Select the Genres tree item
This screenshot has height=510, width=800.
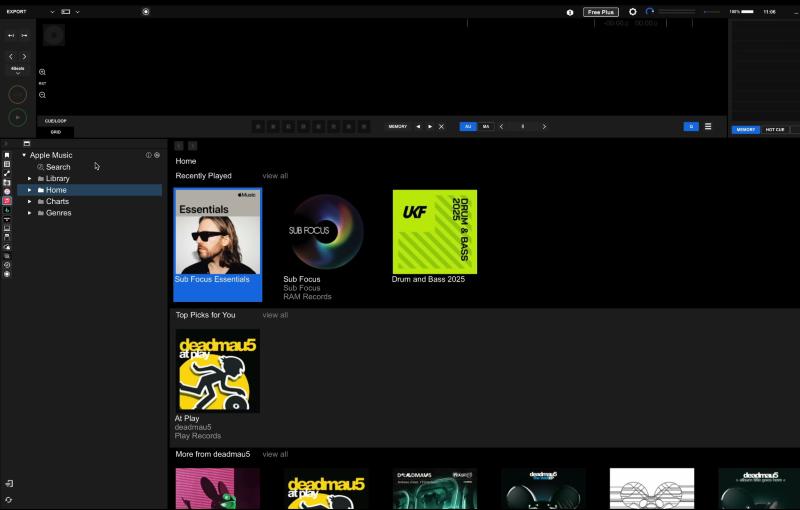(59, 213)
